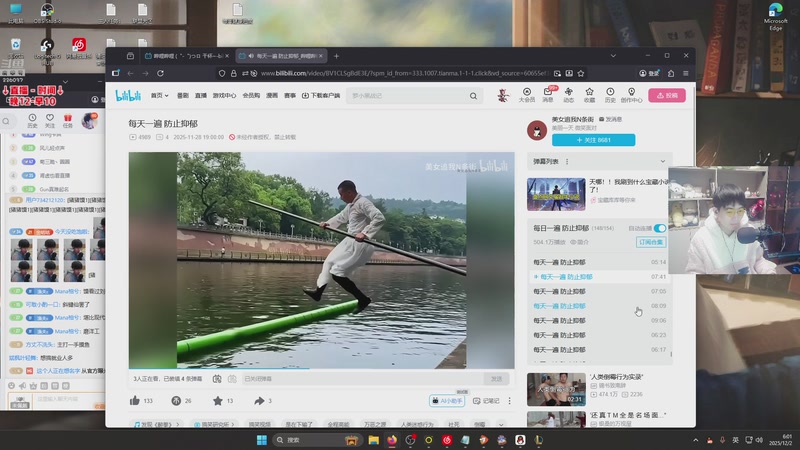Like the video with the thumbs-up icon
This screenshot has height=450, width=800.
coord(135,401)
